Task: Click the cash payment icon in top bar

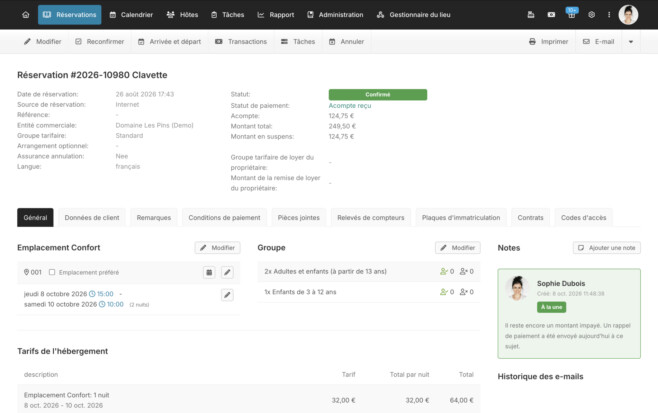Action: pos(551,15)
